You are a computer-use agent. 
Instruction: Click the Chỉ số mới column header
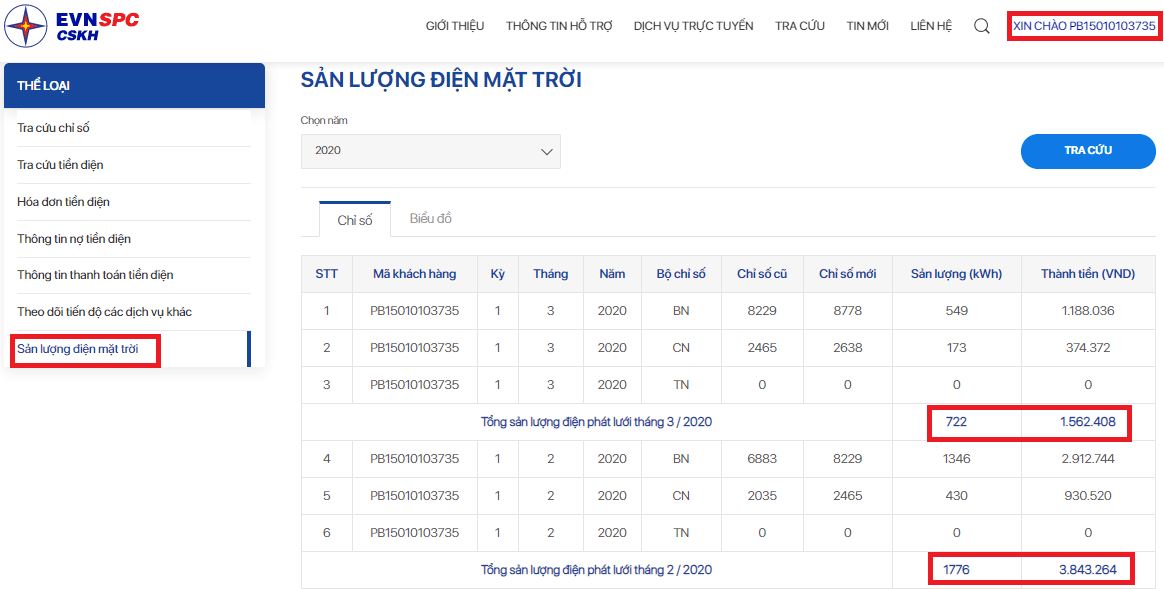pyautogui.click(x=847, y=274)
